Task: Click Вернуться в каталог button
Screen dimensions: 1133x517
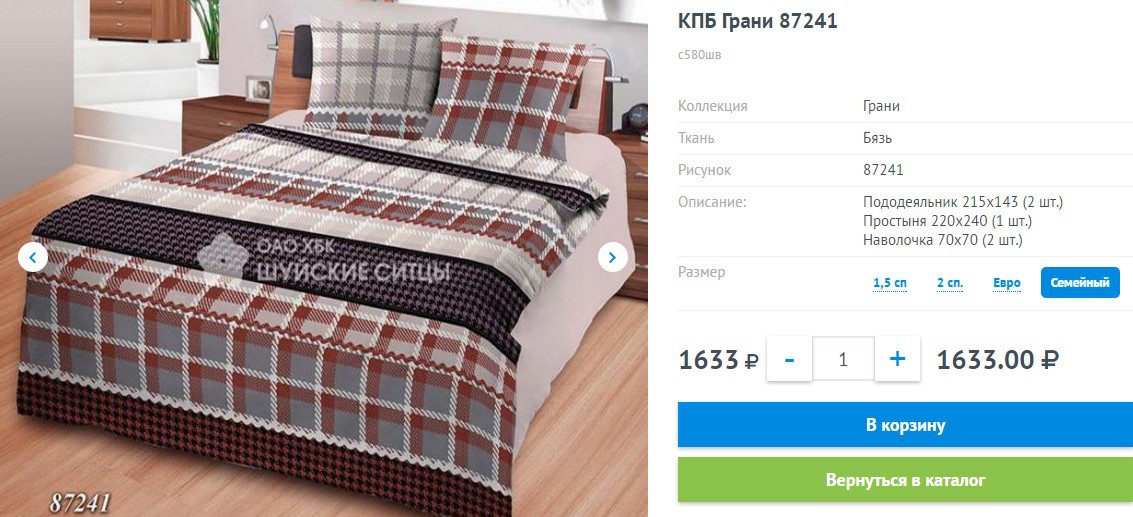Action: tap(905, 480)
